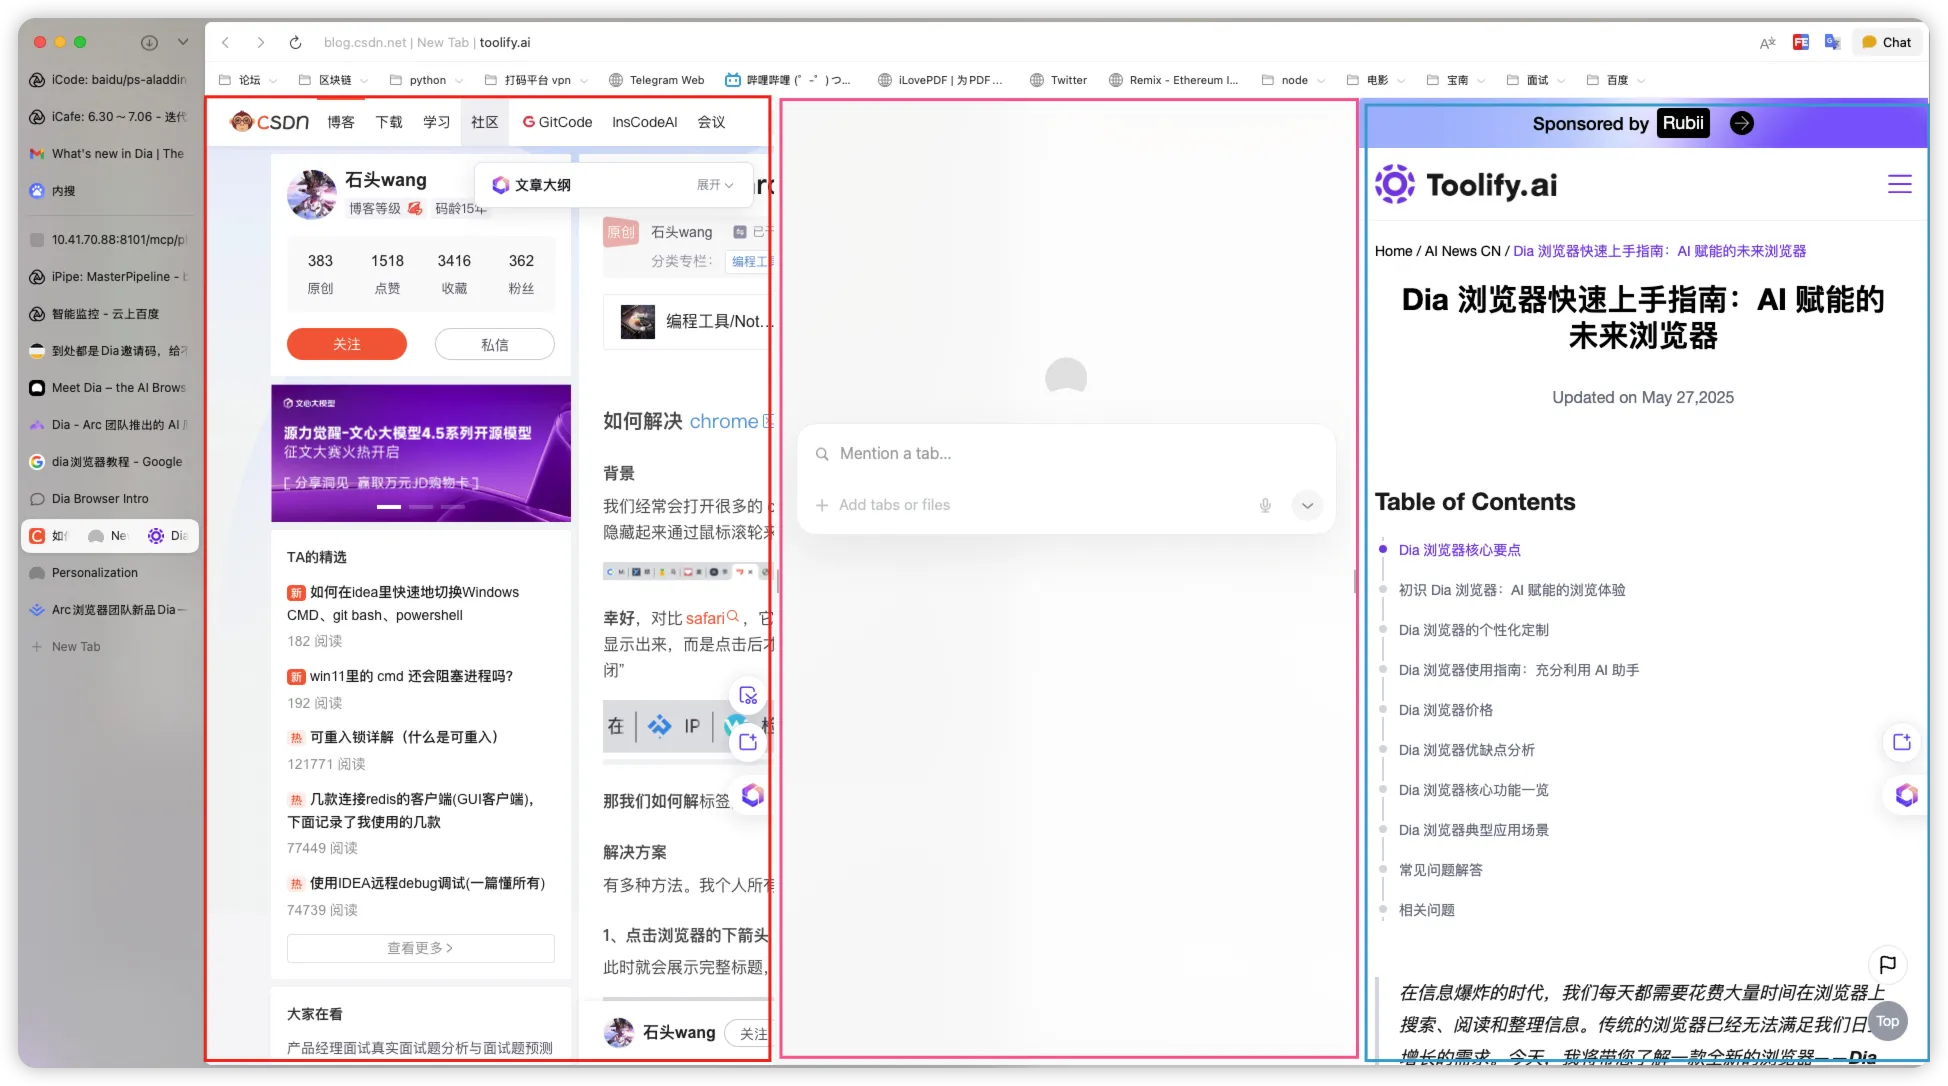The width and height of the screenshot is (1948, 1086).
Task: Open the downloads icon in sidebar header
Action: (149, 42)
